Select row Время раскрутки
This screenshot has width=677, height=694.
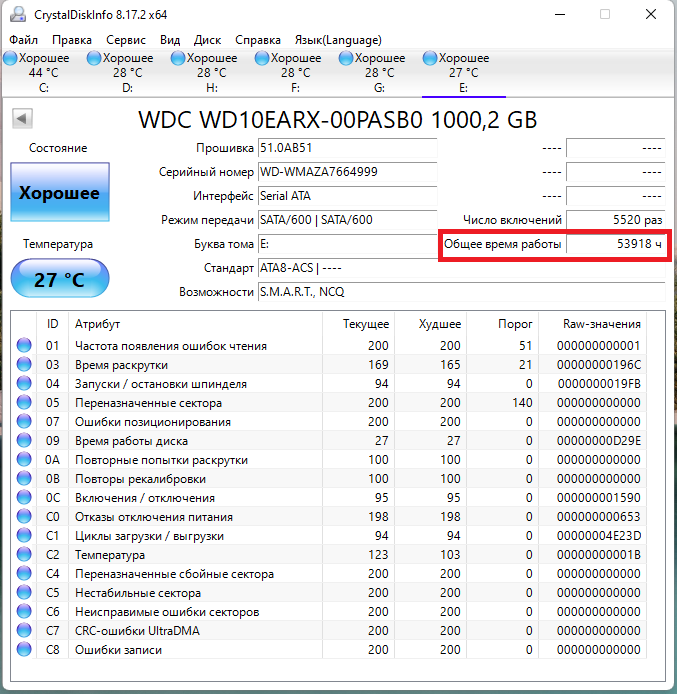coord(329,364)
